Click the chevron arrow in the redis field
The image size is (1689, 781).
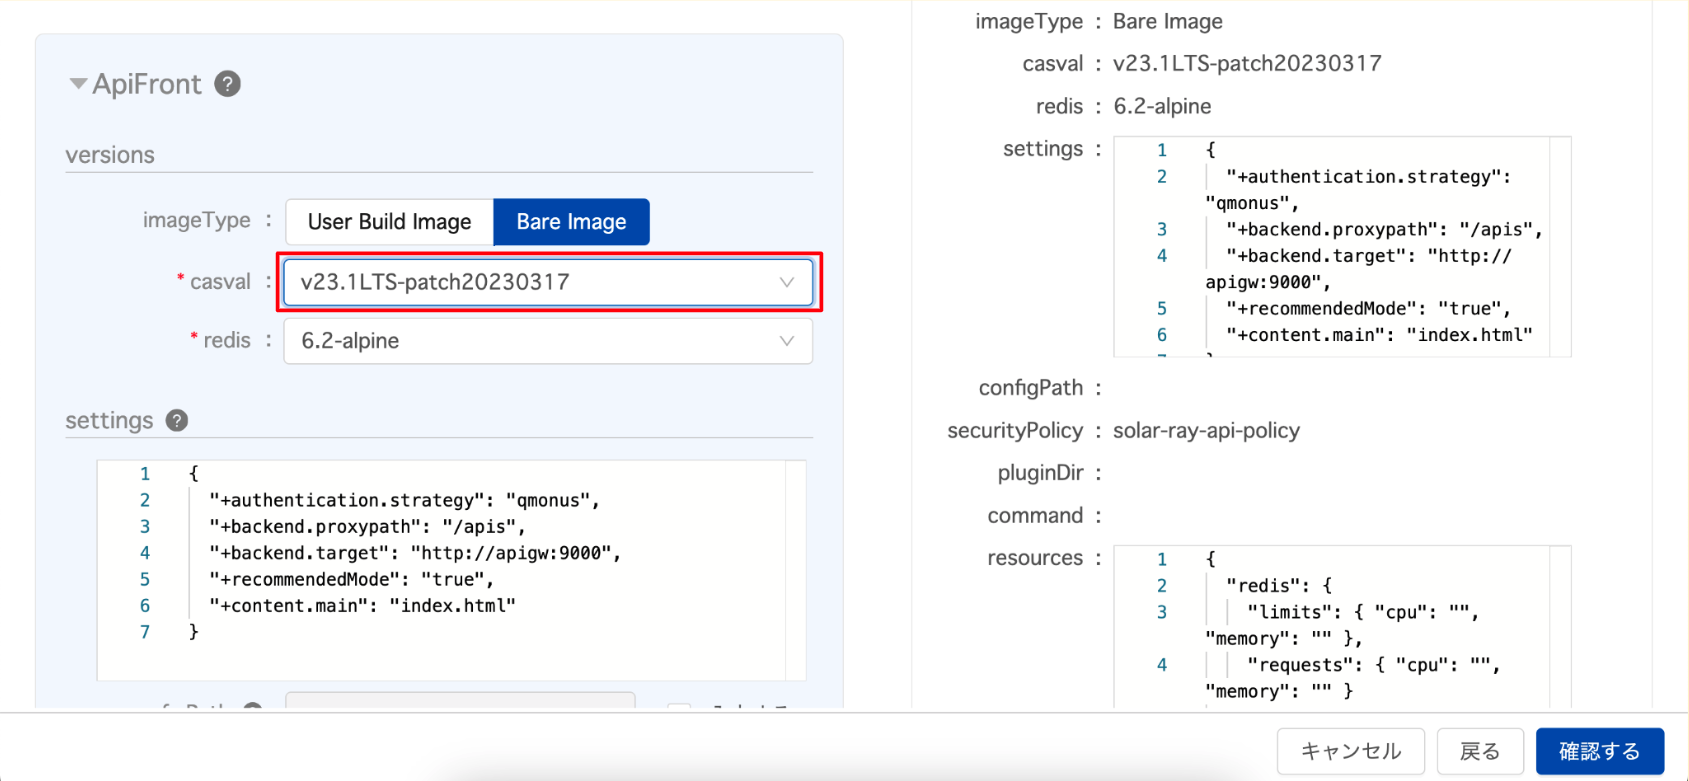pos(787,341)
